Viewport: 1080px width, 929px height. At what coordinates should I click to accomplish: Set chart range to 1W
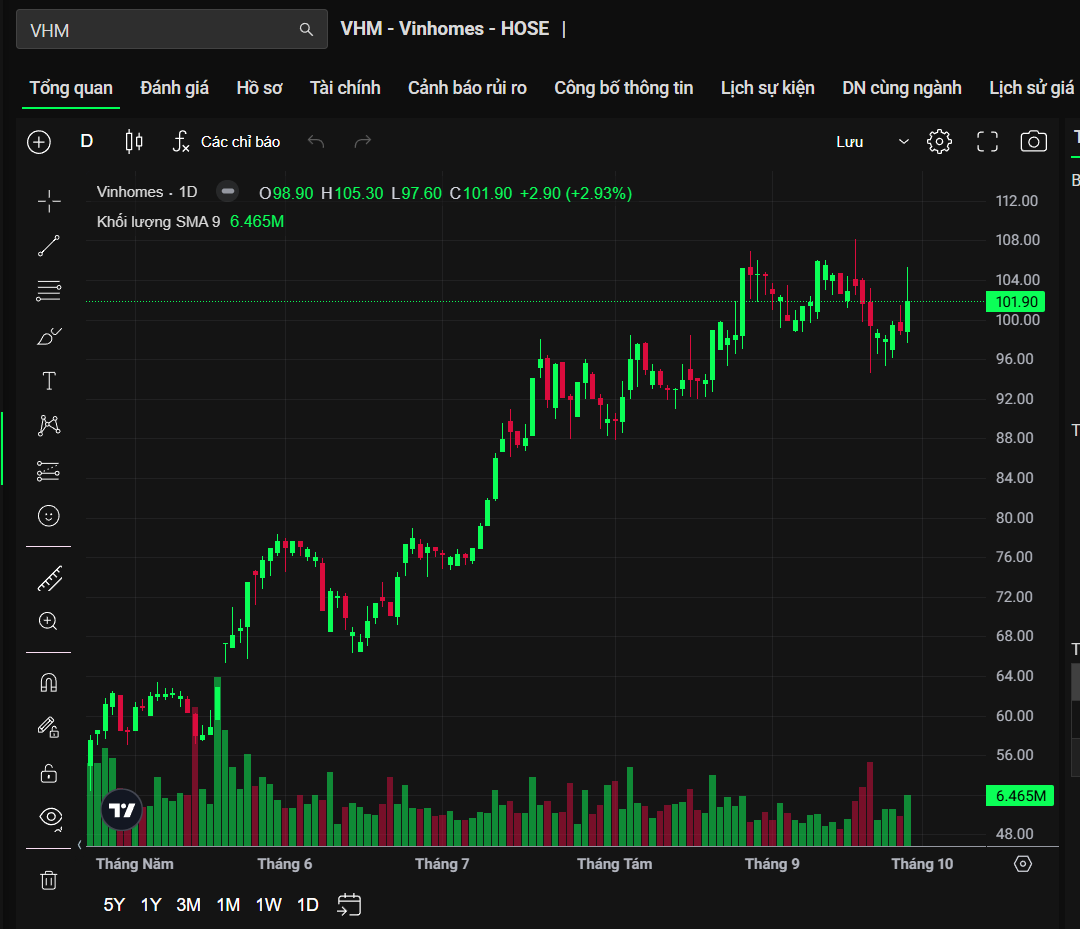point(269,905)
